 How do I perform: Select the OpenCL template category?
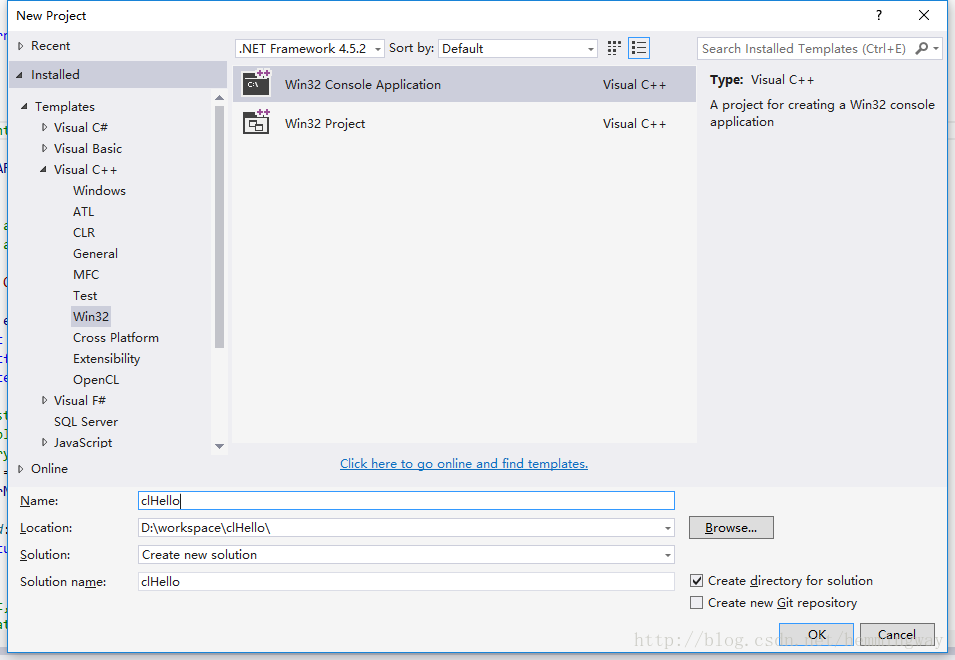tap(96, 379)
